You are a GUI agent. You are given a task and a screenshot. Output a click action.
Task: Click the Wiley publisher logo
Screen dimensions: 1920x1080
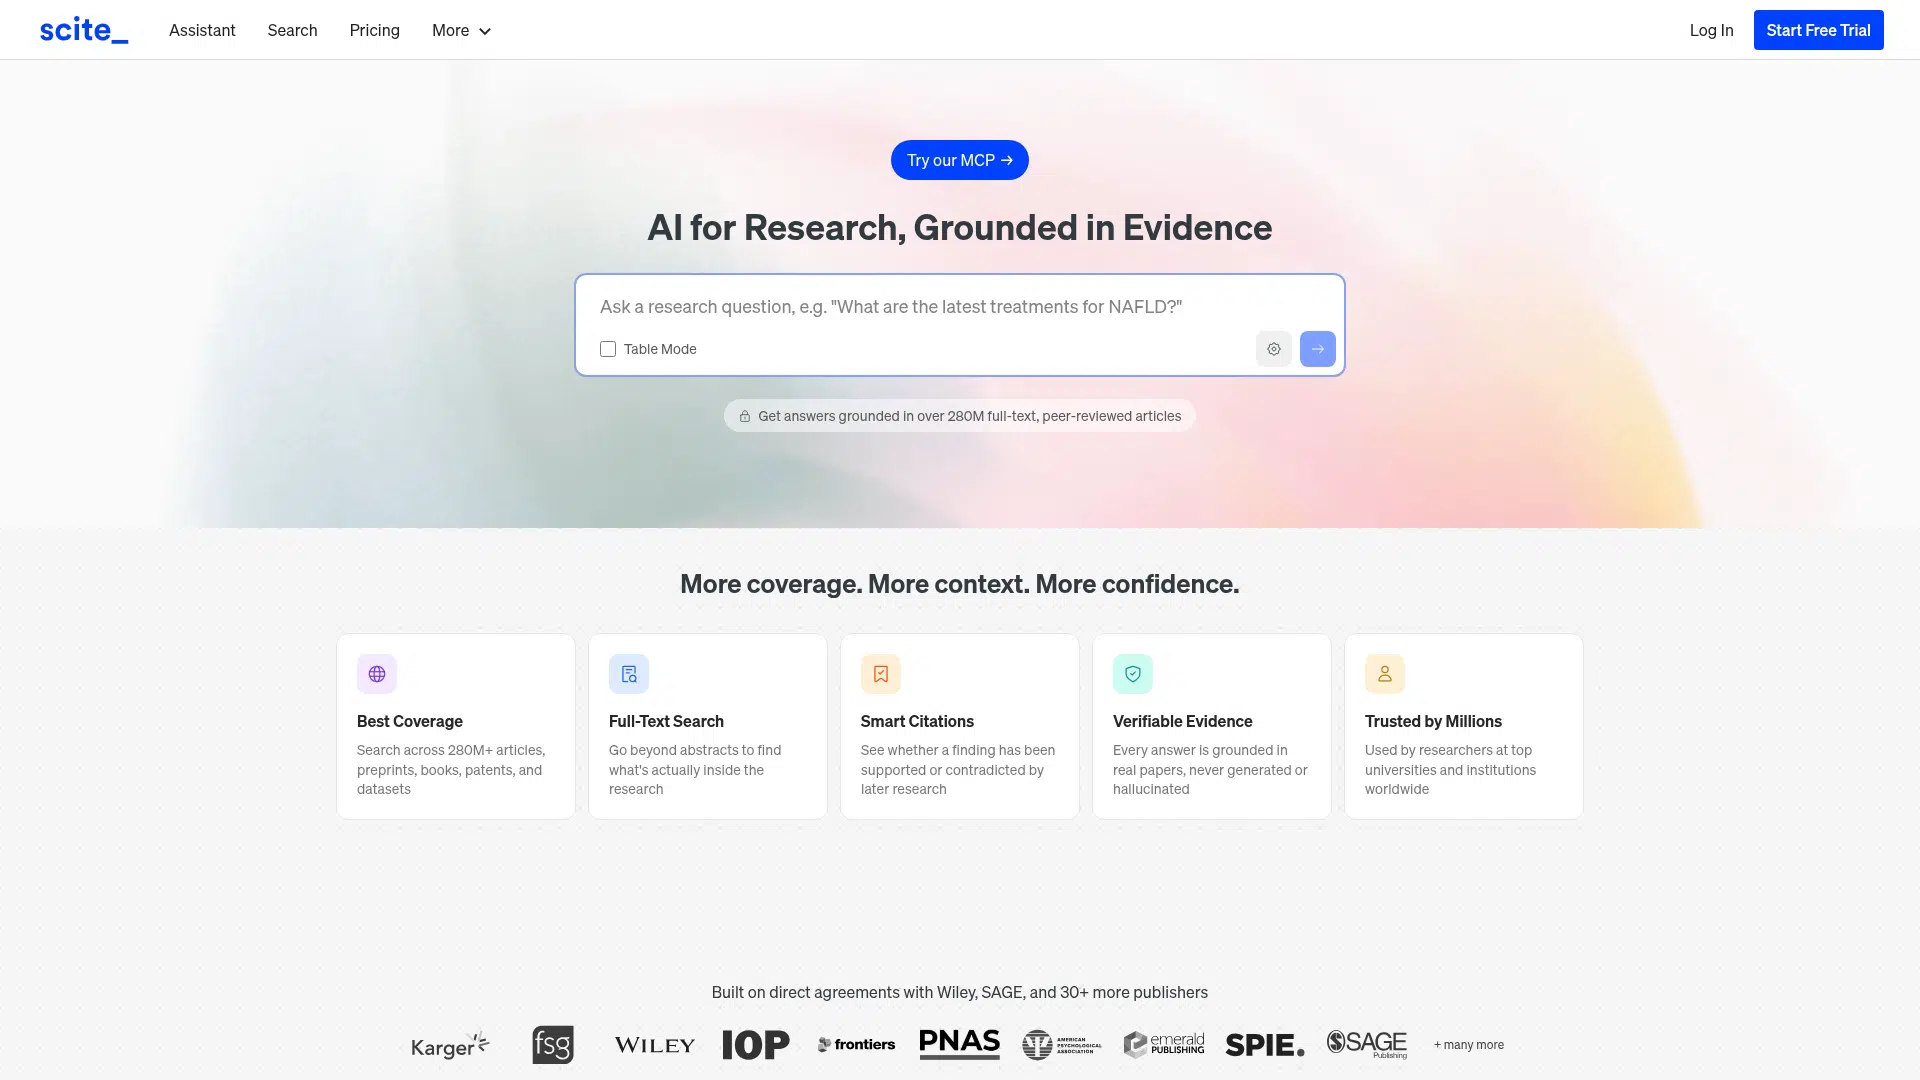click(x=654, y=1045)
